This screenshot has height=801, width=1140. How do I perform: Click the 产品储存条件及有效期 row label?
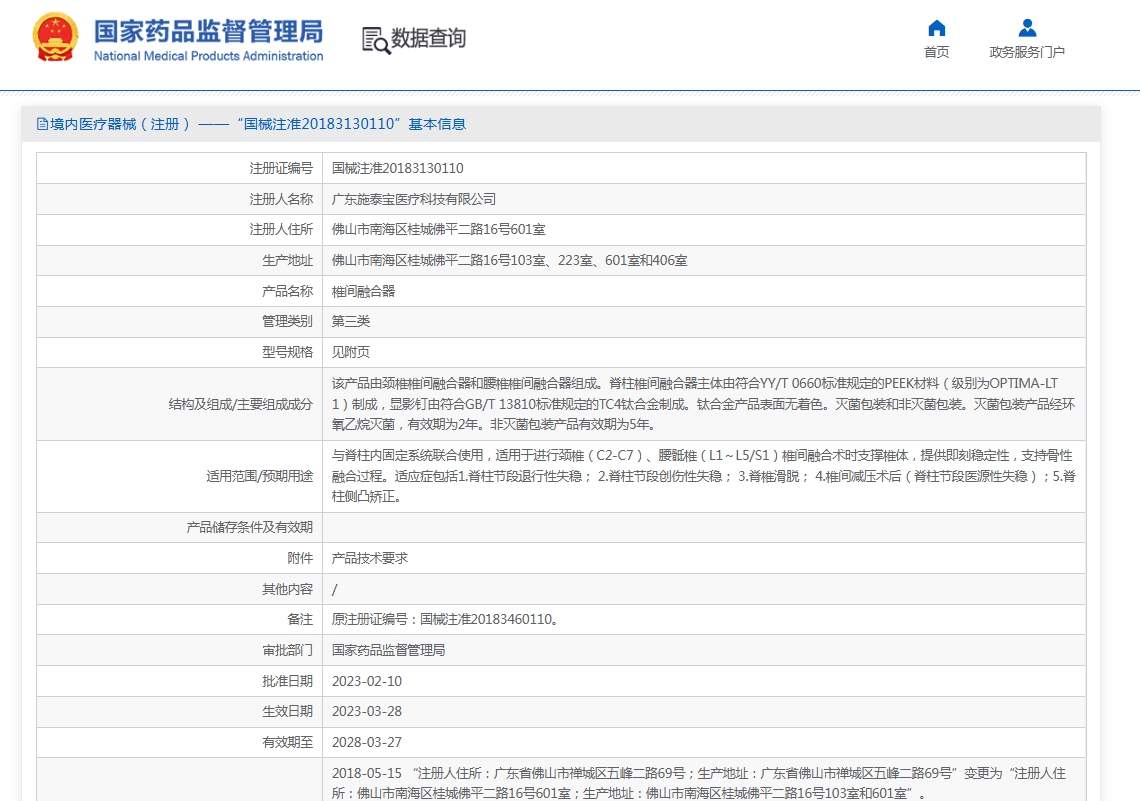(x=249, y=528)
